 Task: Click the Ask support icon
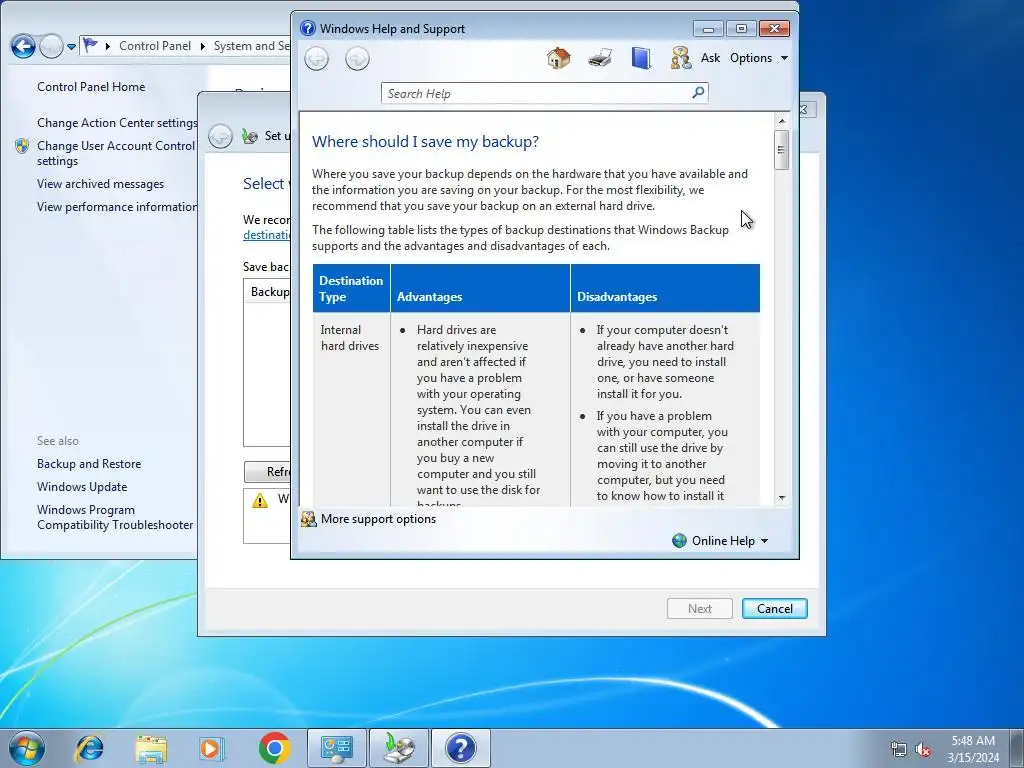[681, 58]
